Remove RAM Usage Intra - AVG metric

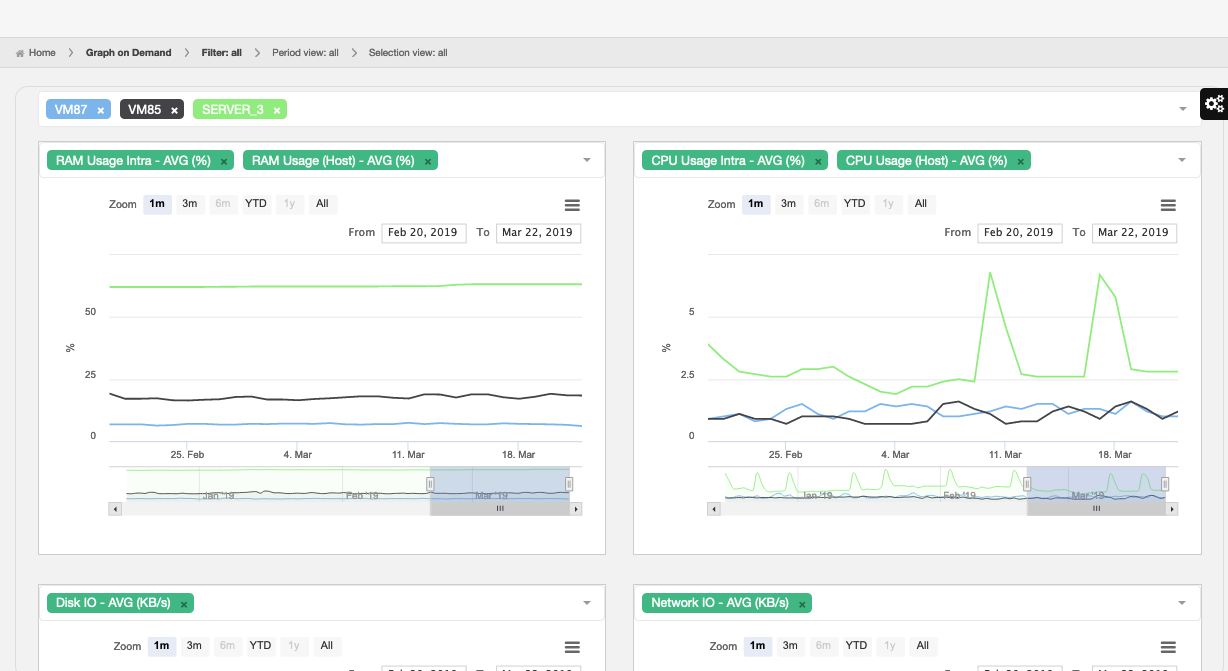click(224, 161)
